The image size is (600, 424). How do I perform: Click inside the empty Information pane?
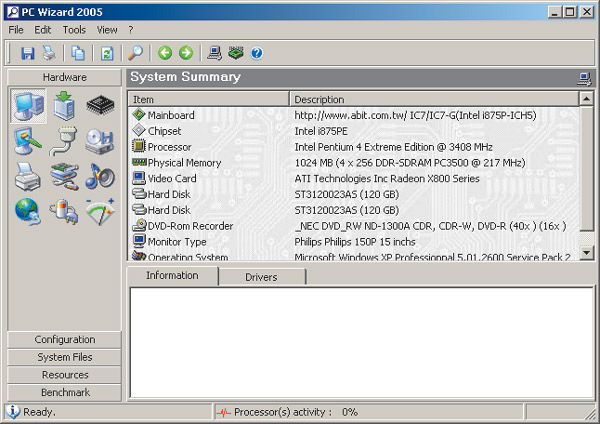[362, 342]
